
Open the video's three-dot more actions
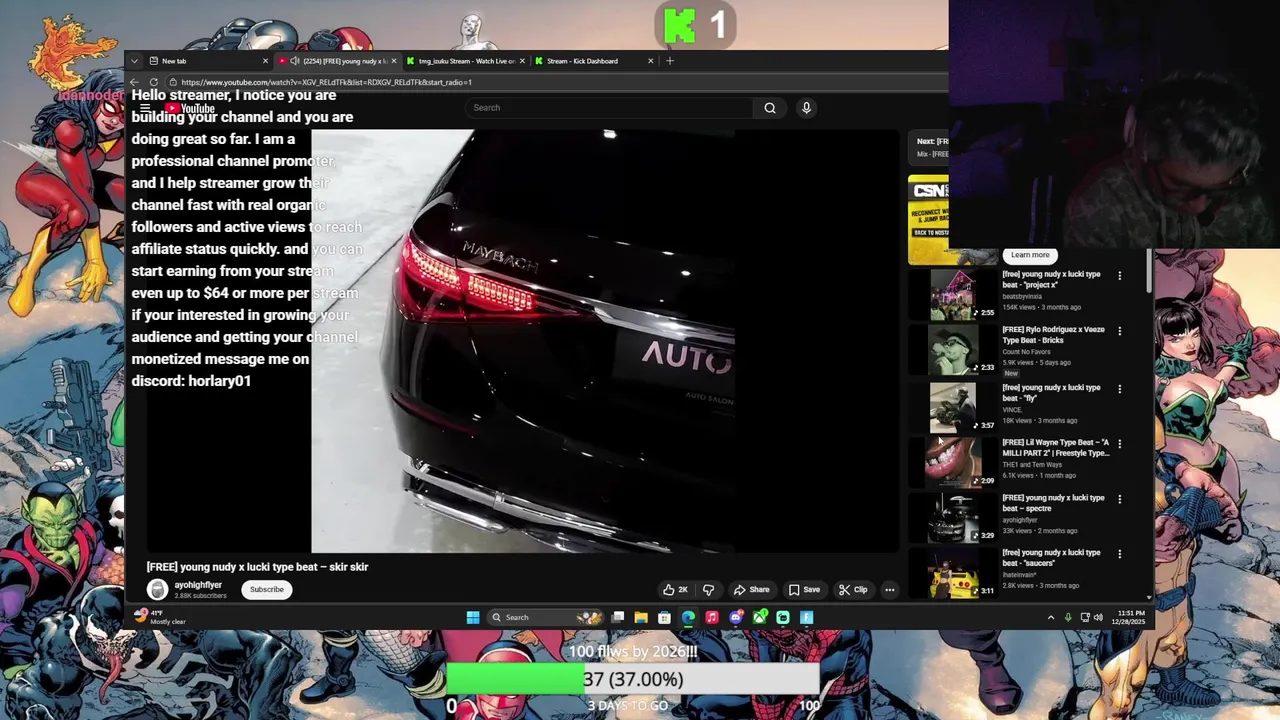[x=889, y=590]
